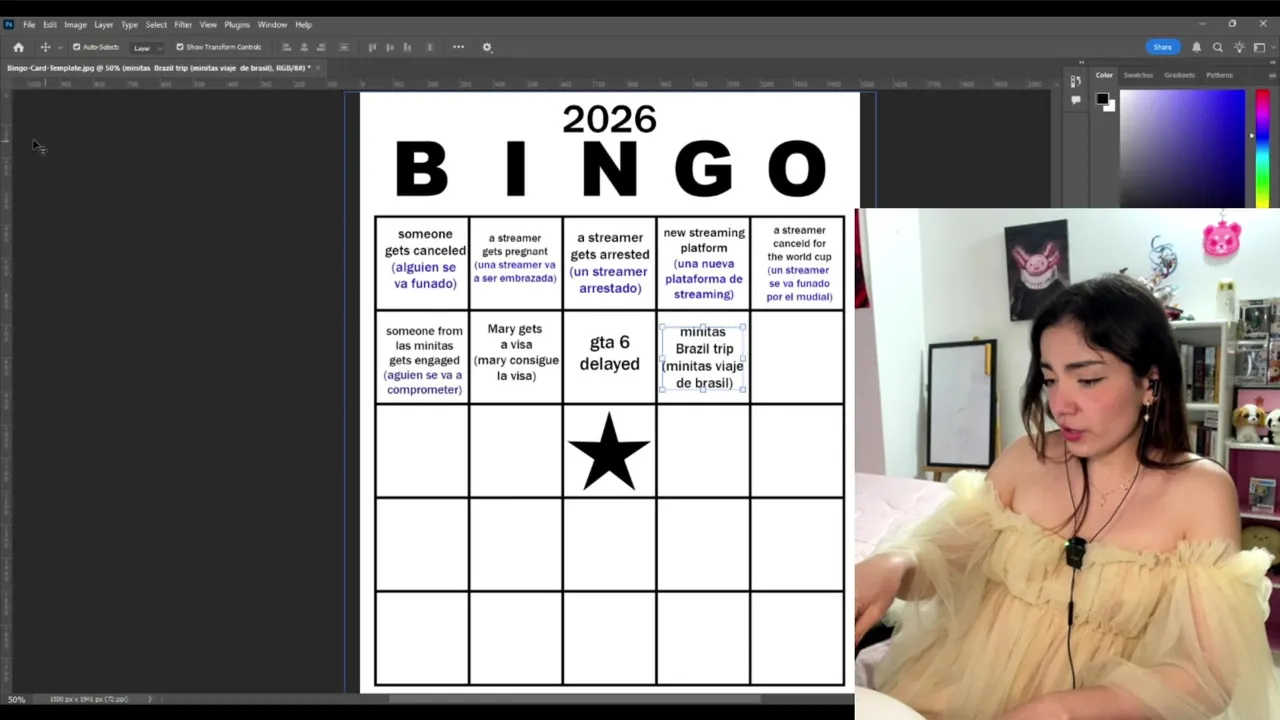Toggle the Auto-Select checkbox
The width and height of the screenshot is (1280, 720).
pyautogui.click(x=76, y=47)
